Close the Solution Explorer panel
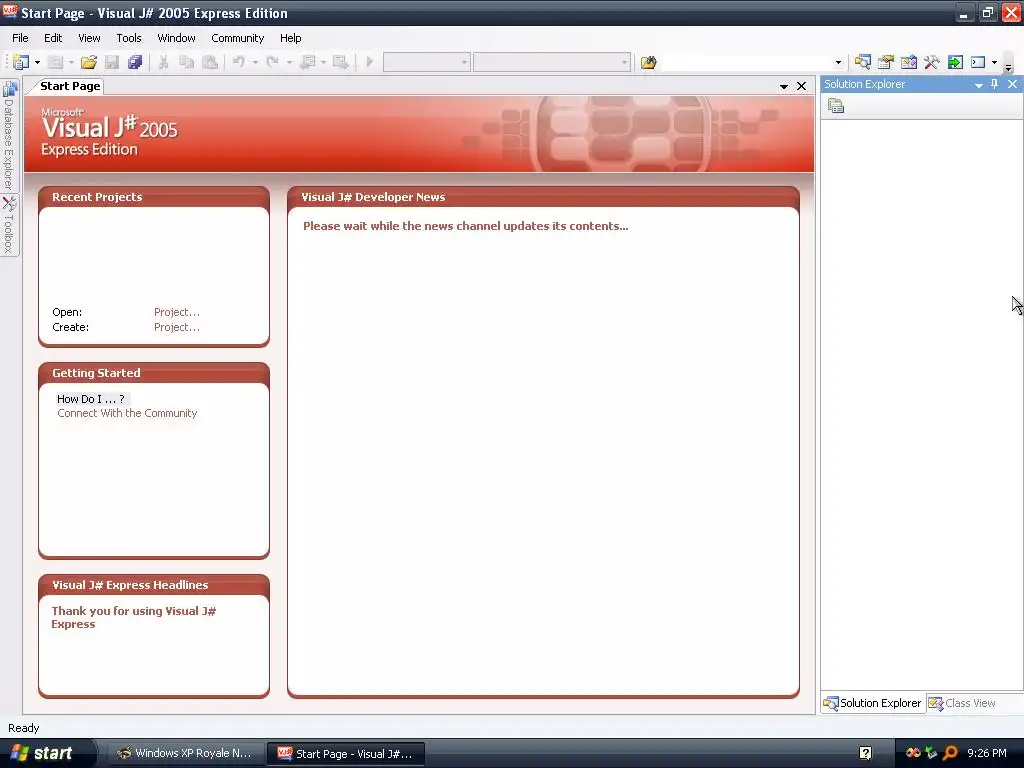Viewport: 1024px width, 768px height. tap(1012, 84)
